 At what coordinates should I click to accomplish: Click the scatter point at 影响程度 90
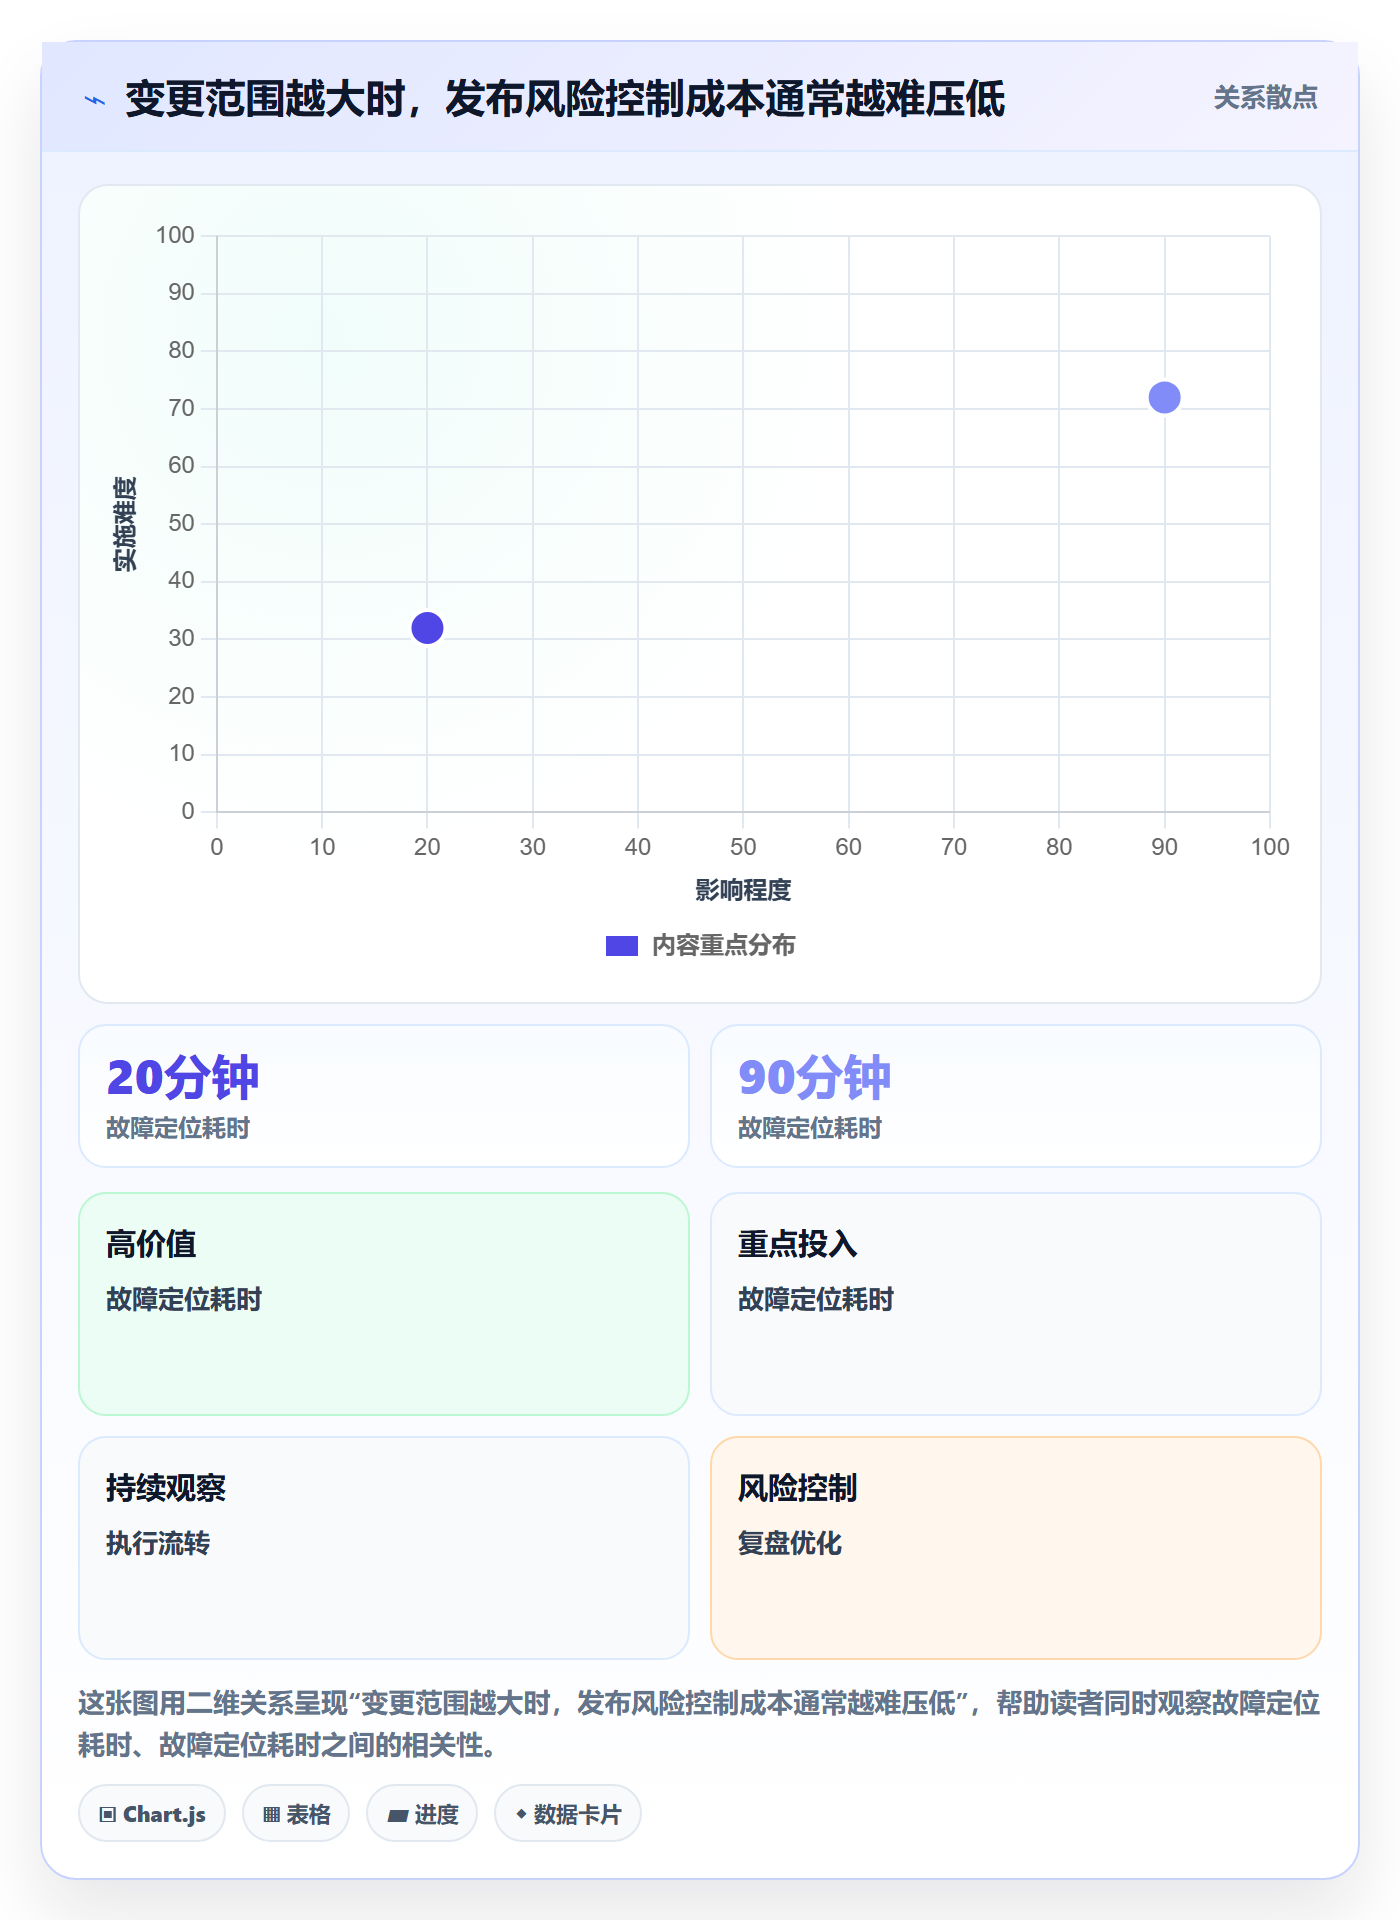click(x=1164, y=398)
